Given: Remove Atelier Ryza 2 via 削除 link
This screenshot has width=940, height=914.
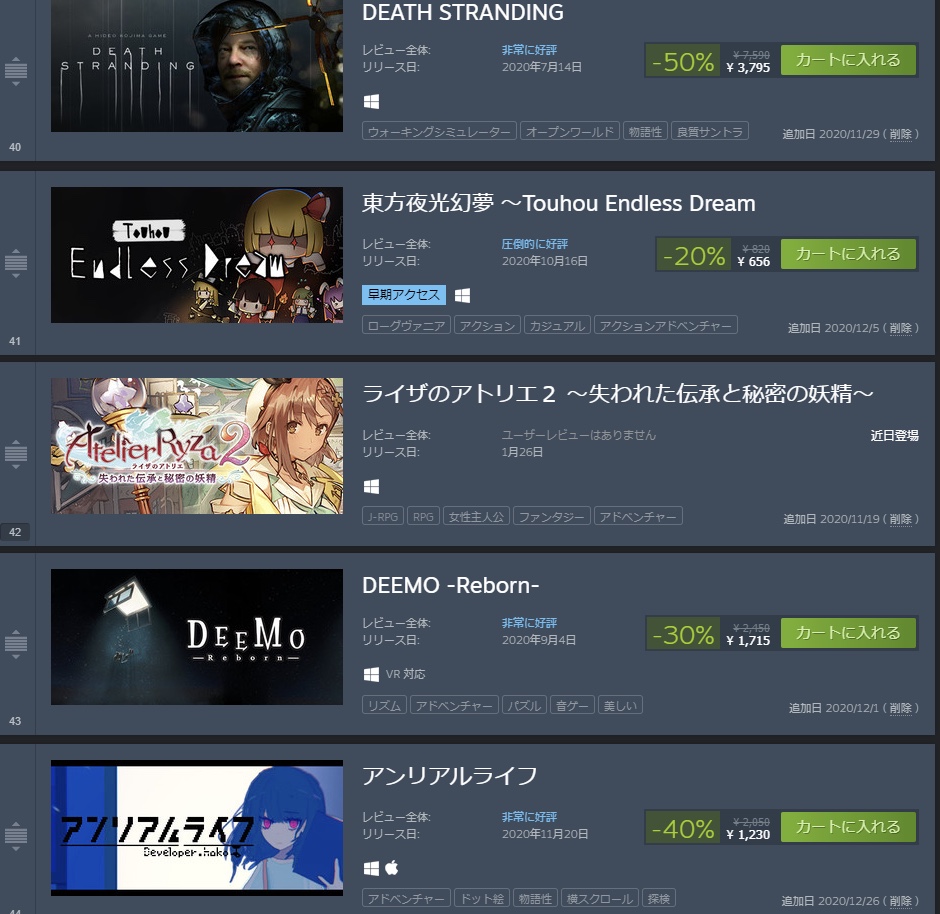Looking at the screenshot, I should (x=900, y=519).
